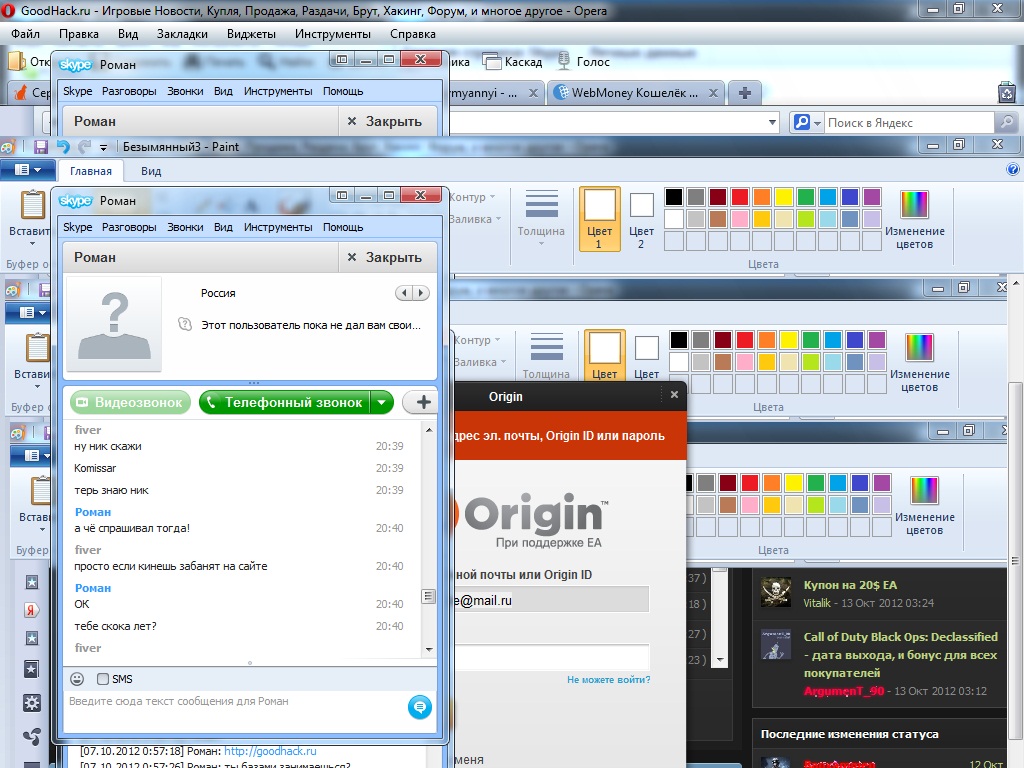
Task: Click the Skype chat scrollbar up arrow
Action: [x=429, y=429]
